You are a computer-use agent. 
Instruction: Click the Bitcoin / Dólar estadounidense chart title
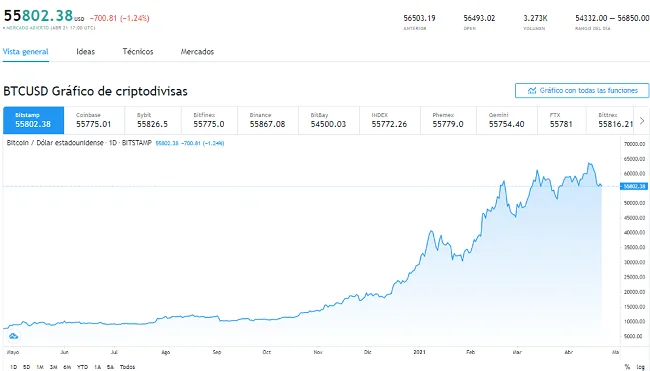79,143
